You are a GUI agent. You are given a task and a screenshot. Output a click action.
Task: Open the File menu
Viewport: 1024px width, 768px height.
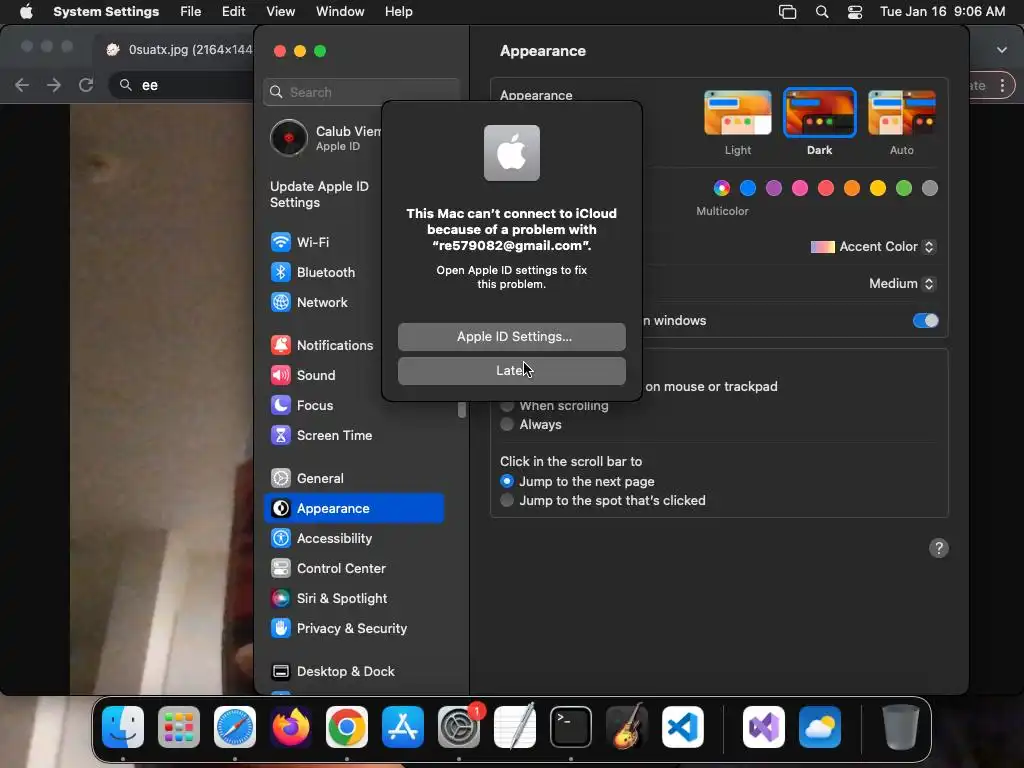(x=191, y=12)
